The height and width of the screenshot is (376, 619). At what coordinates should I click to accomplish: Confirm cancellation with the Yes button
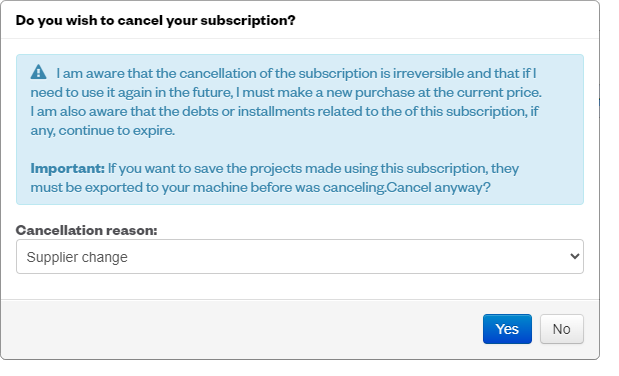click(507, 329)
